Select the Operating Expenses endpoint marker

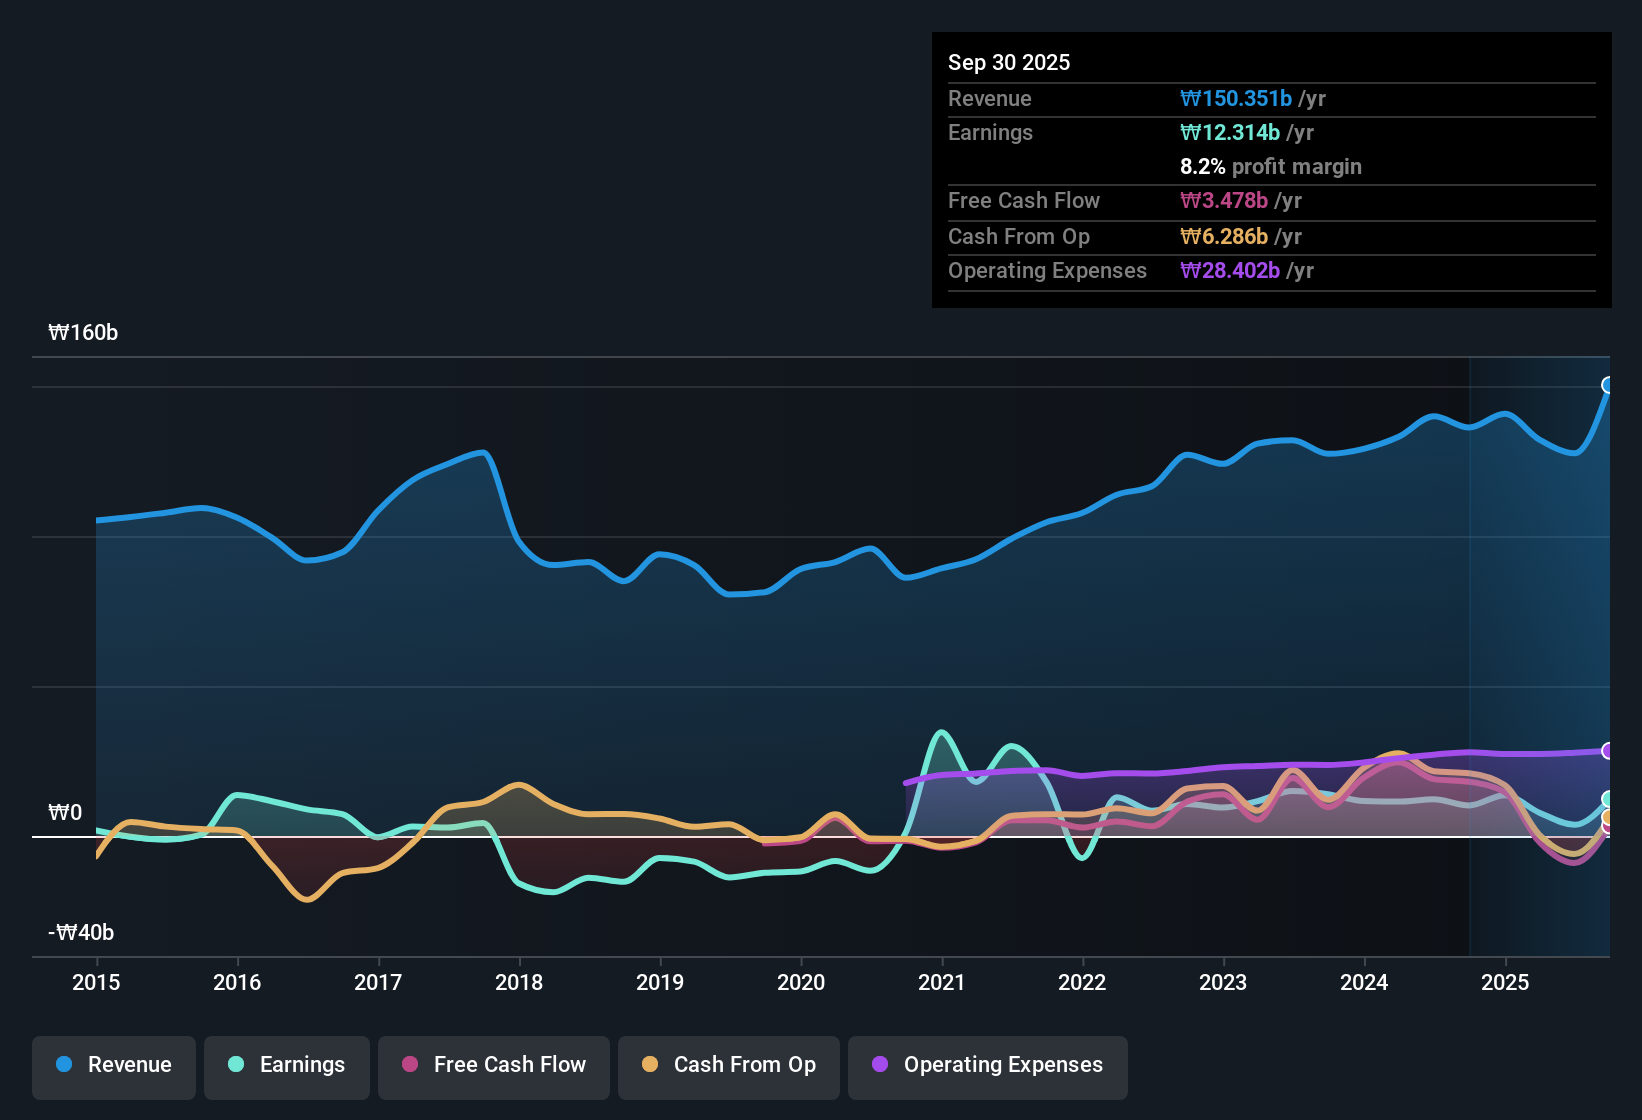tap(1608, 750)
